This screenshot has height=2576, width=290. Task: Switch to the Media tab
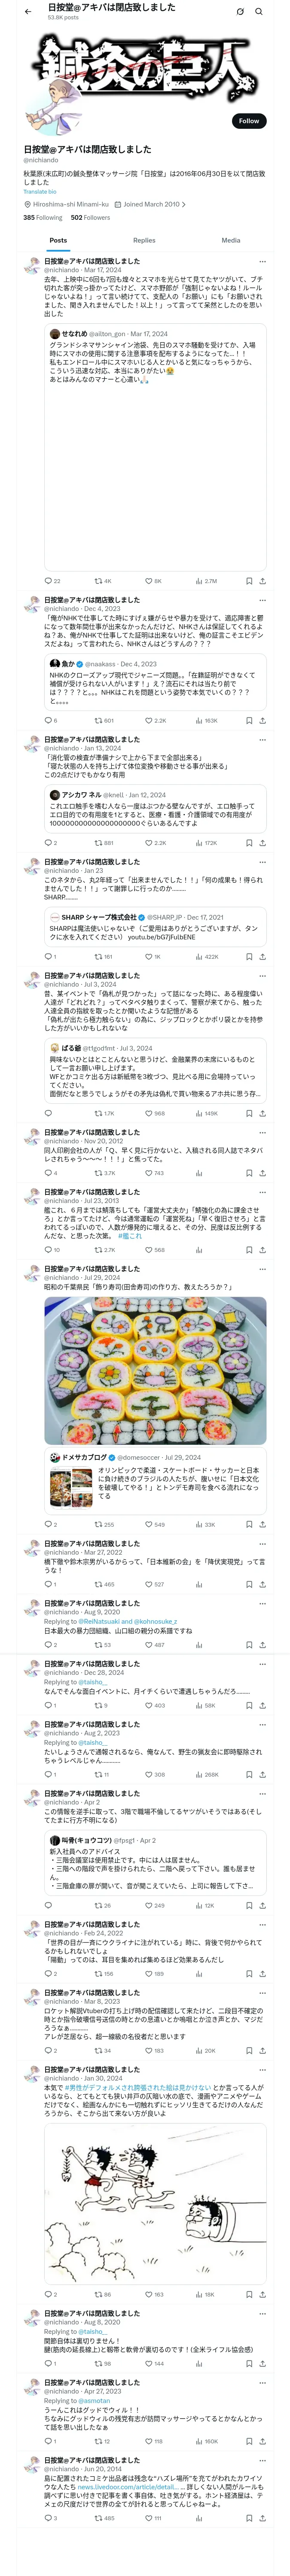(x=231, y=240)
